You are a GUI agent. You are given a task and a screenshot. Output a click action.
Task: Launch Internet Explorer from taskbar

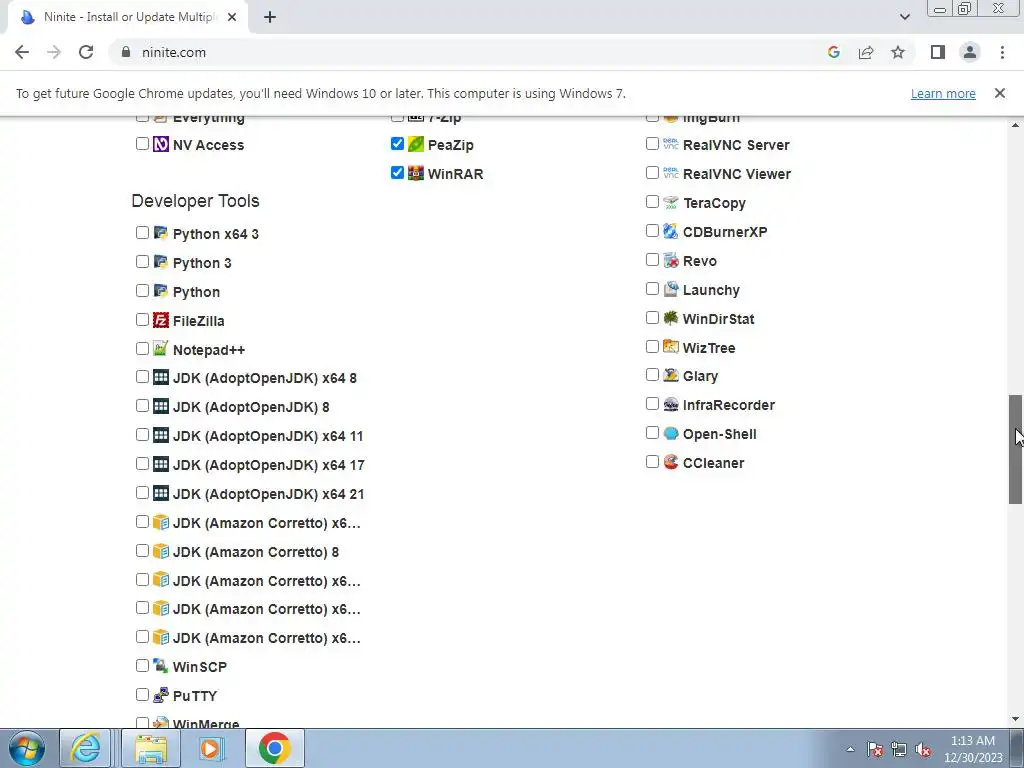click(86, 748)
